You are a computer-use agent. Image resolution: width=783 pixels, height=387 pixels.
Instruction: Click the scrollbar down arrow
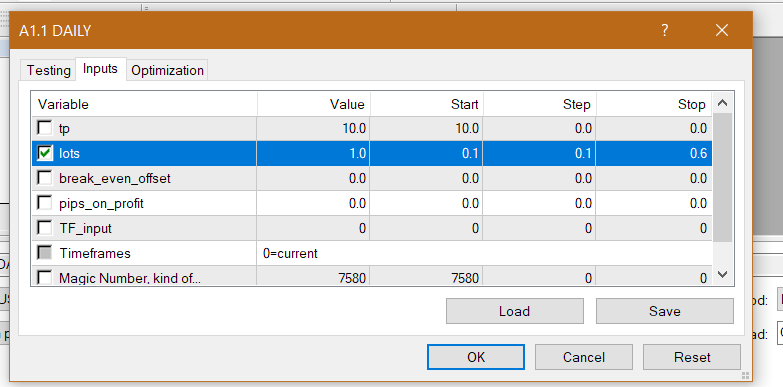point(722,274)
